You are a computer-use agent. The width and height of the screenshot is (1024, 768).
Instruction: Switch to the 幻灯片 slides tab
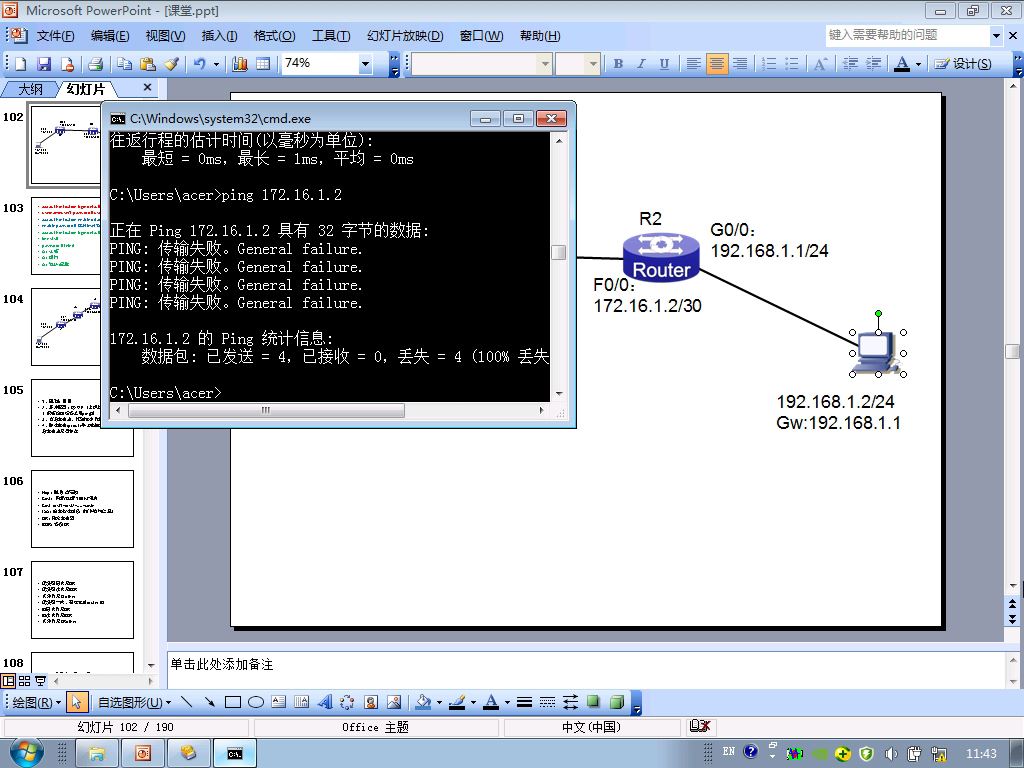[x=86, y=89]
